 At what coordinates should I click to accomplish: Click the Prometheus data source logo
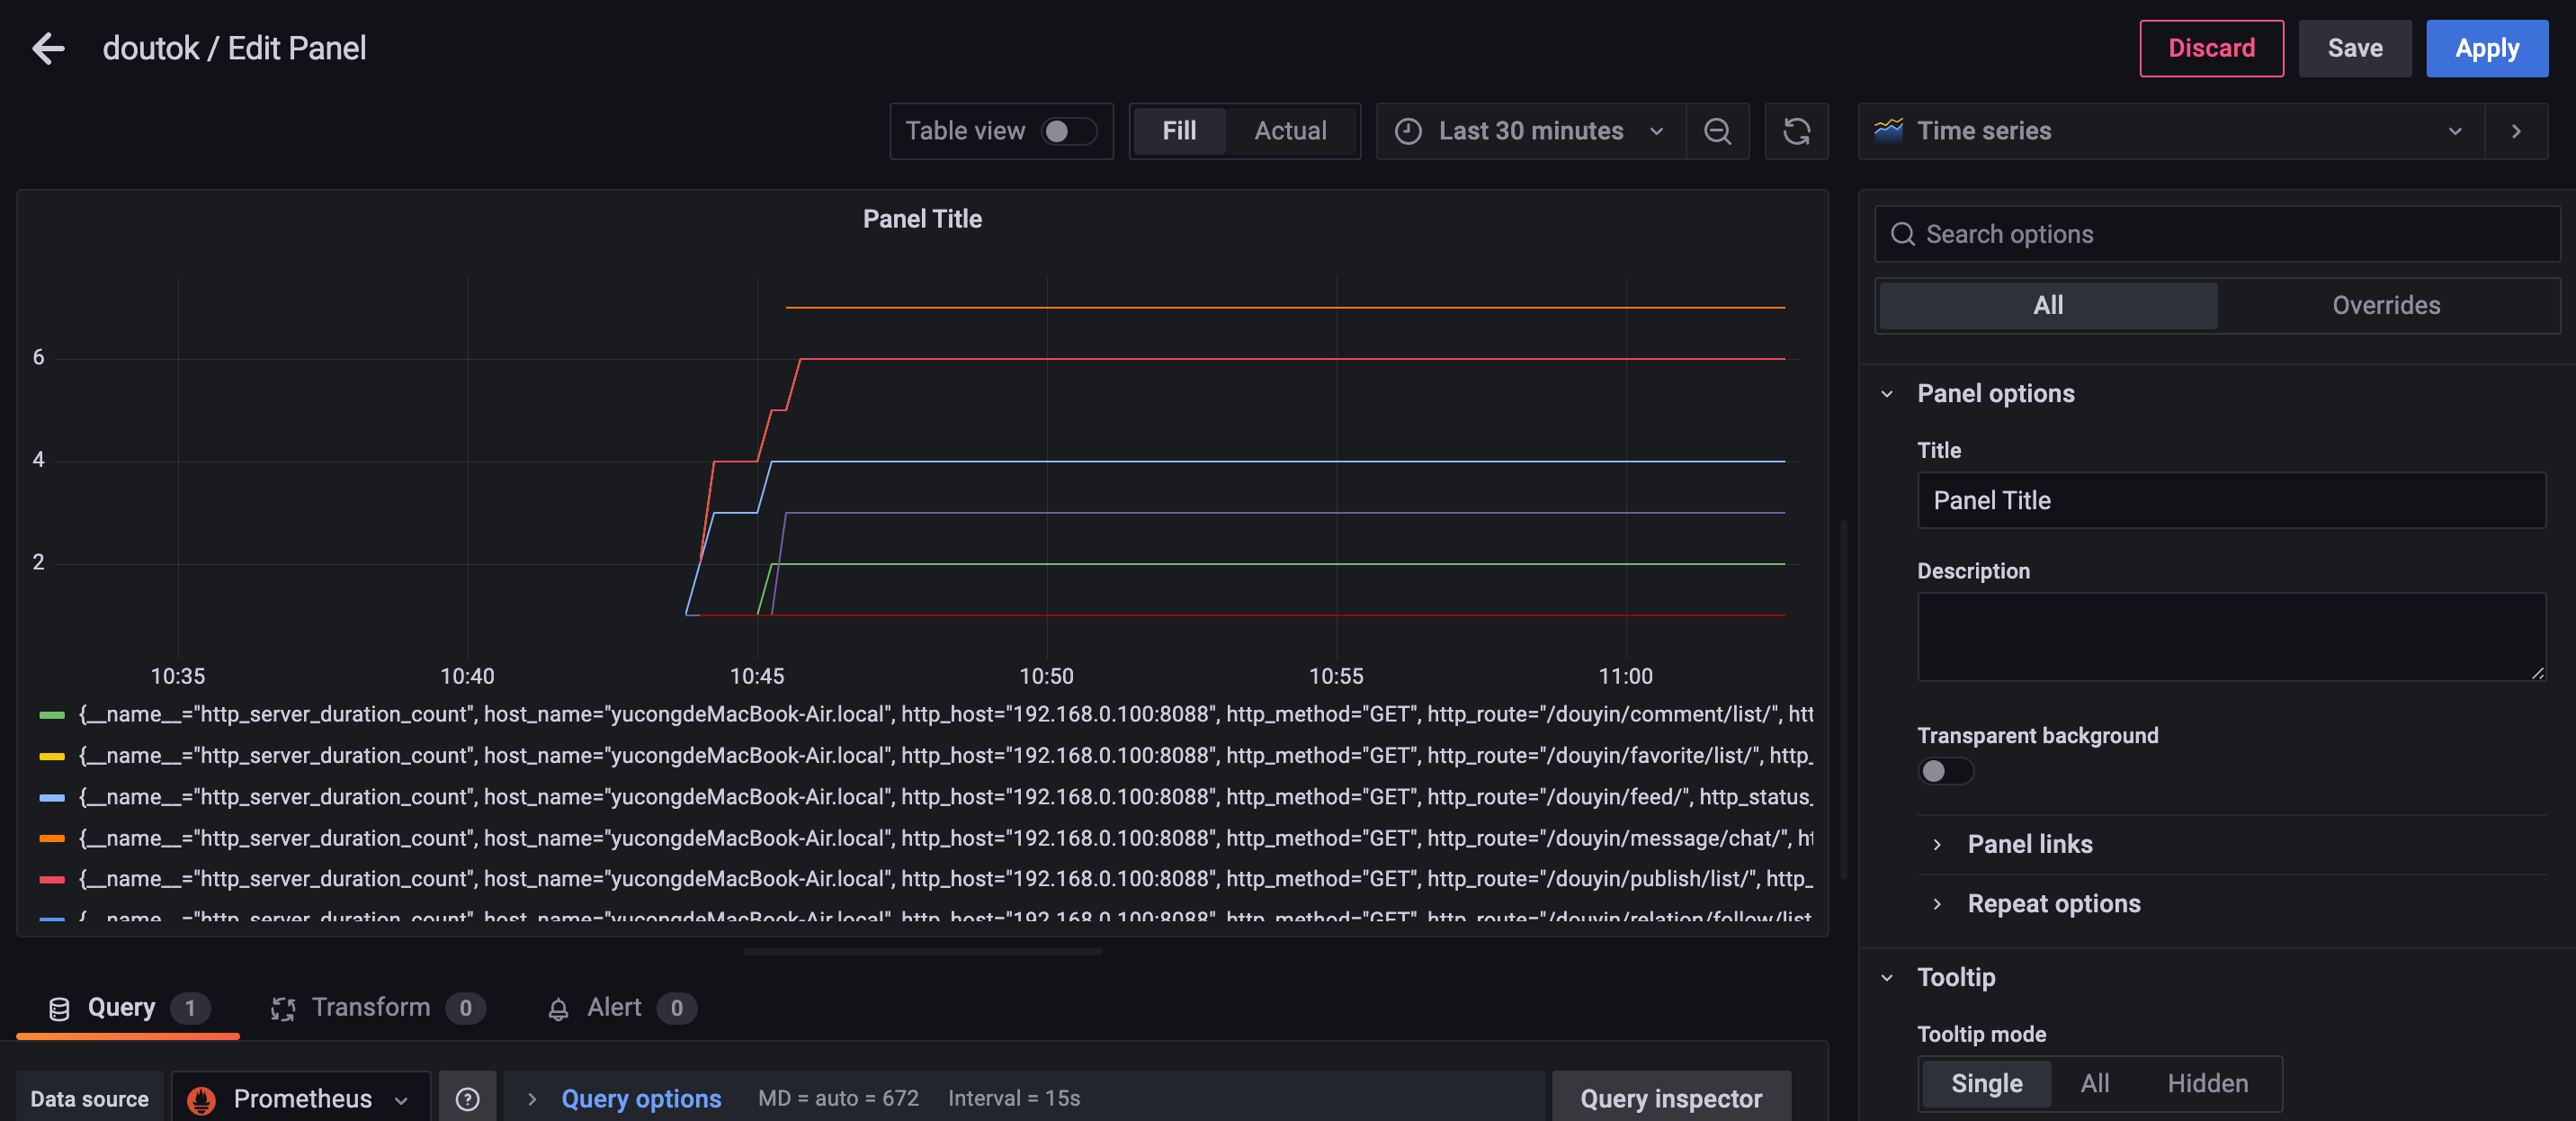201,1099
